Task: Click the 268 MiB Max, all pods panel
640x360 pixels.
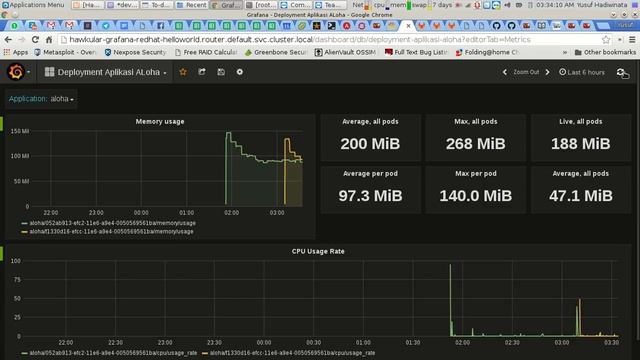Action: 476,138
